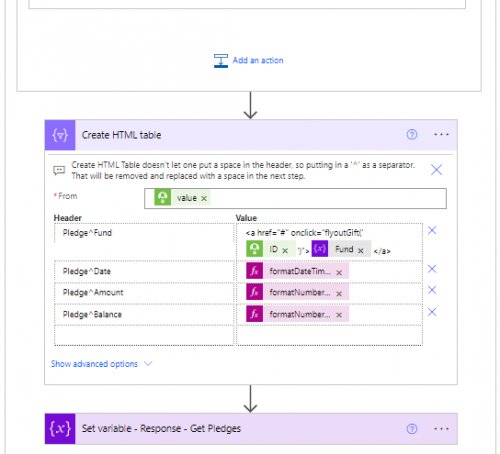This screenshot has width=500, height=454.
Task: Delete the Pledge^Balance row
Action: pos(432,312)
